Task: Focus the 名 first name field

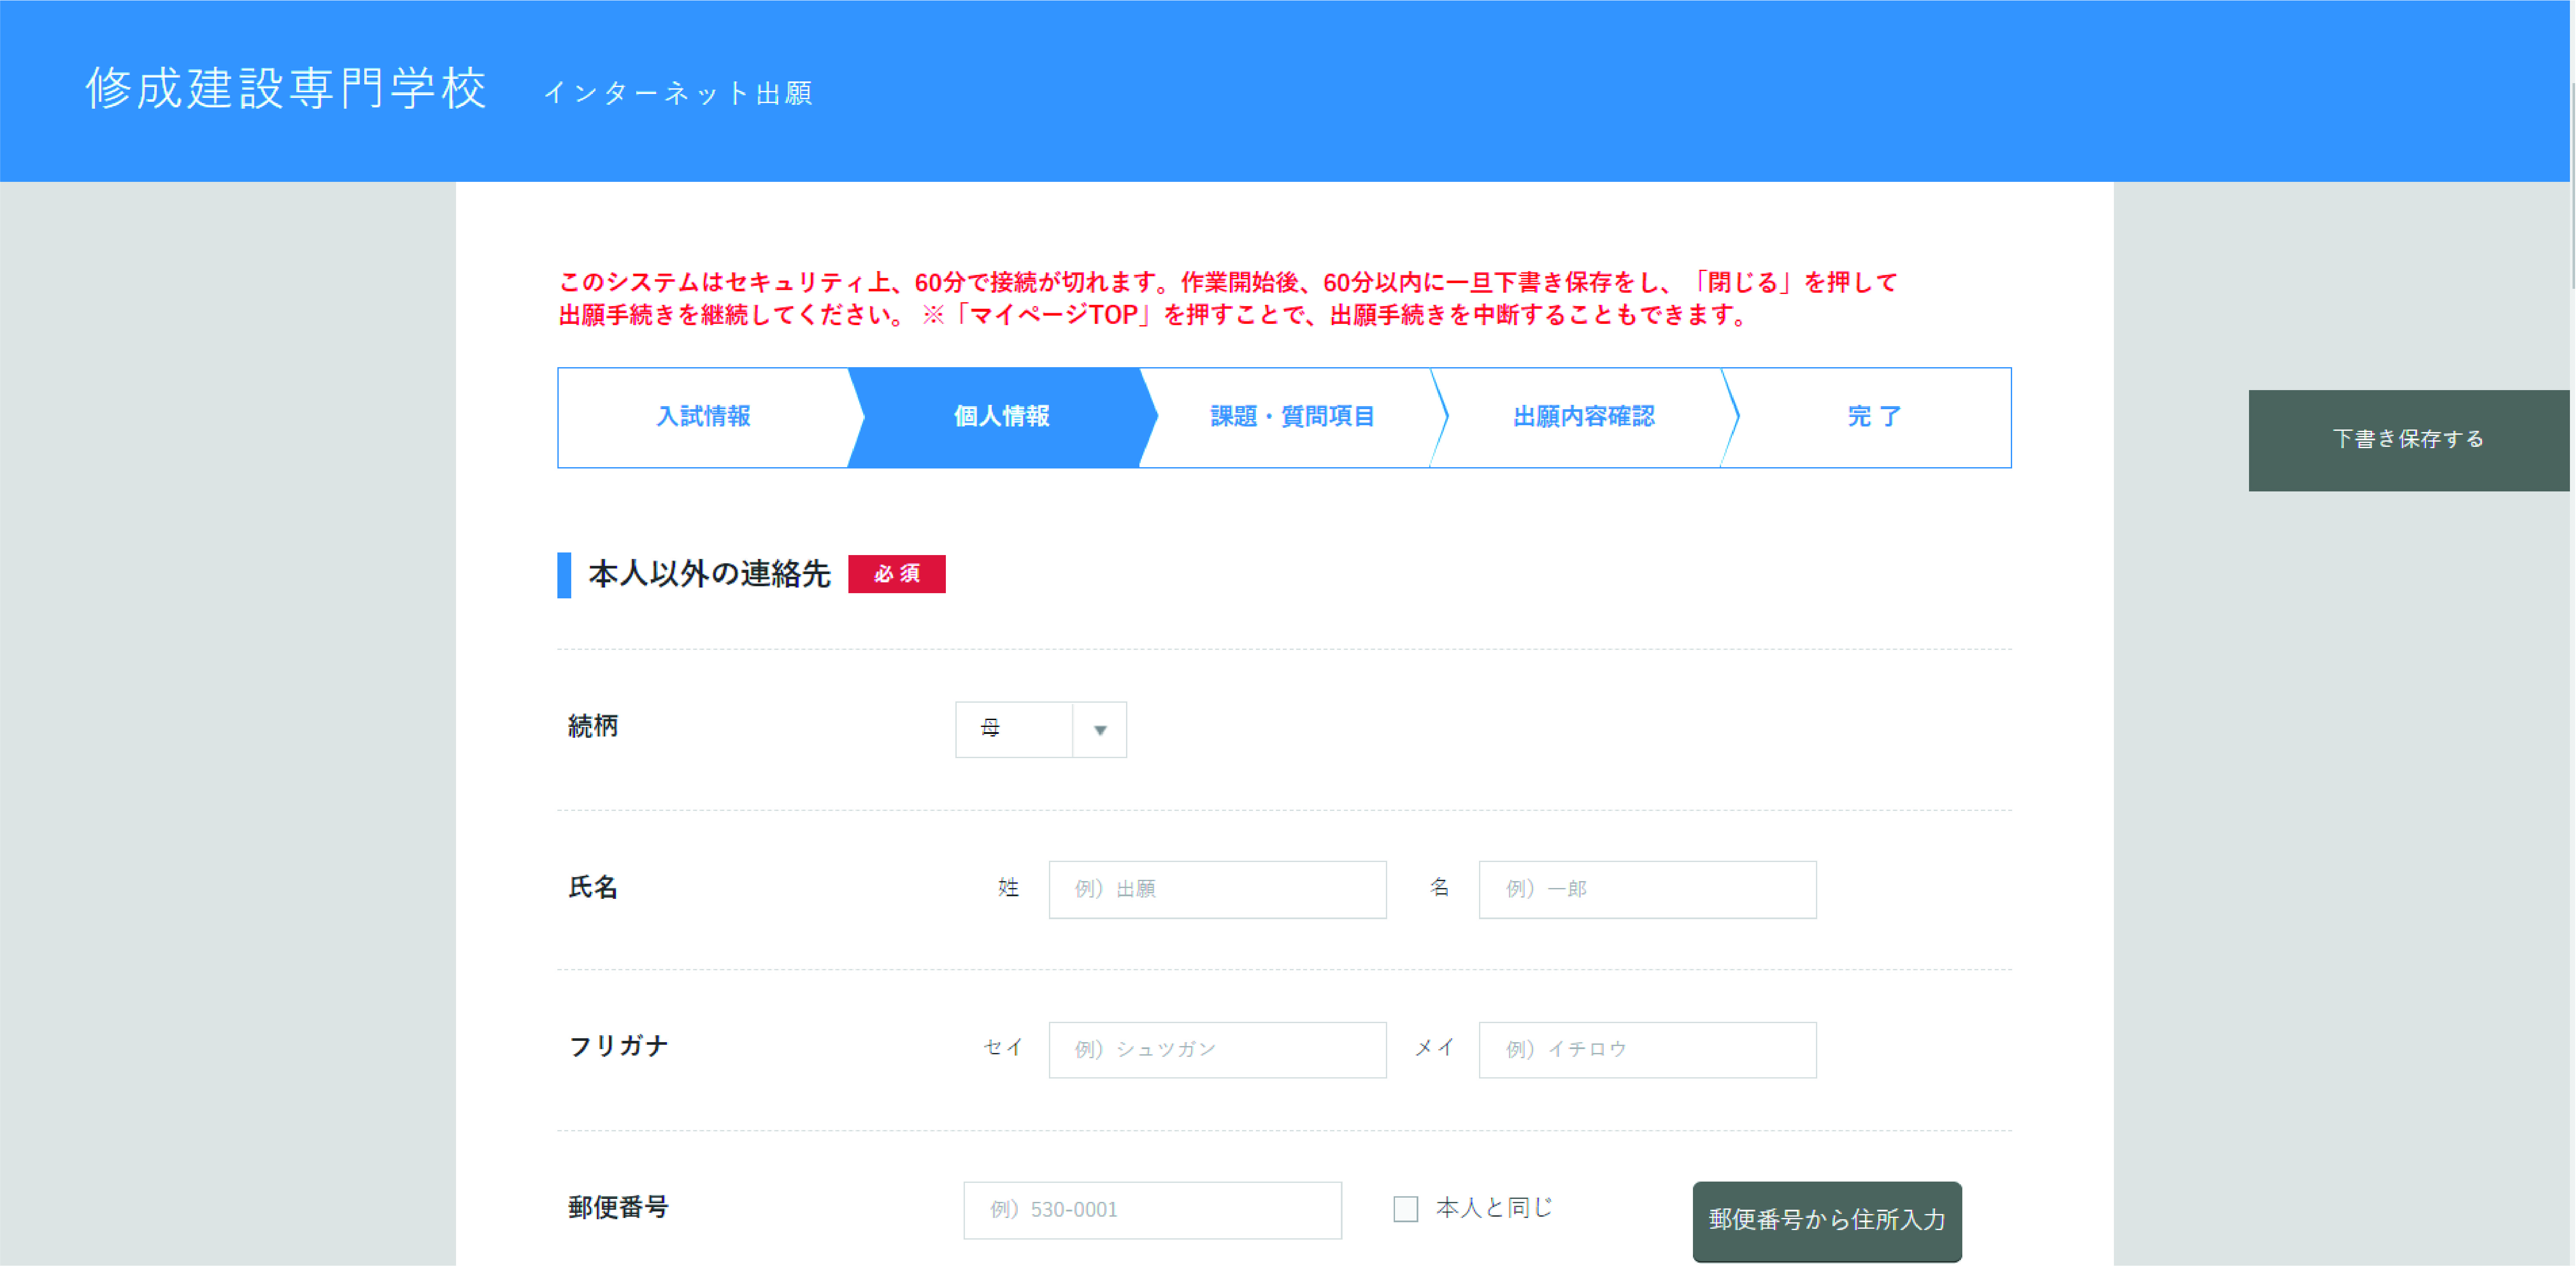Action: click(x=1646, y=889)
